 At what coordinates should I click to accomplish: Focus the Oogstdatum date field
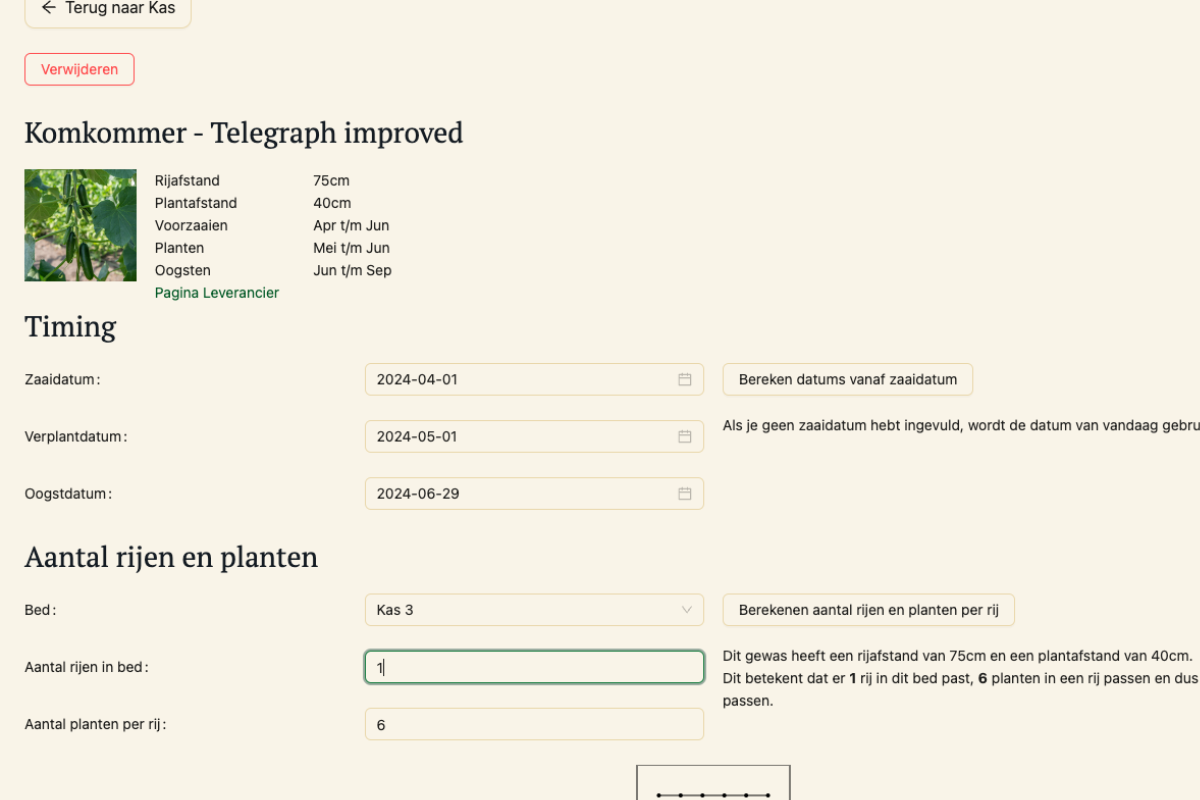[534, 494]
